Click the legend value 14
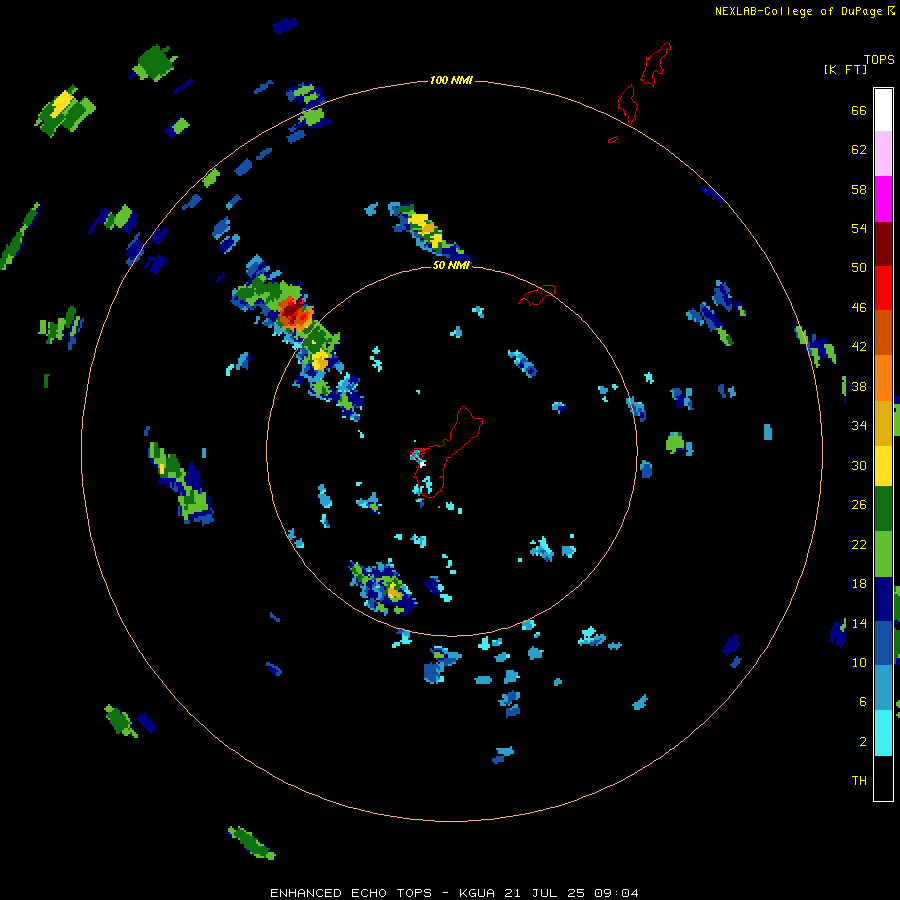The width and height of the screenshot is (900, 900). (x=859, y=624)
